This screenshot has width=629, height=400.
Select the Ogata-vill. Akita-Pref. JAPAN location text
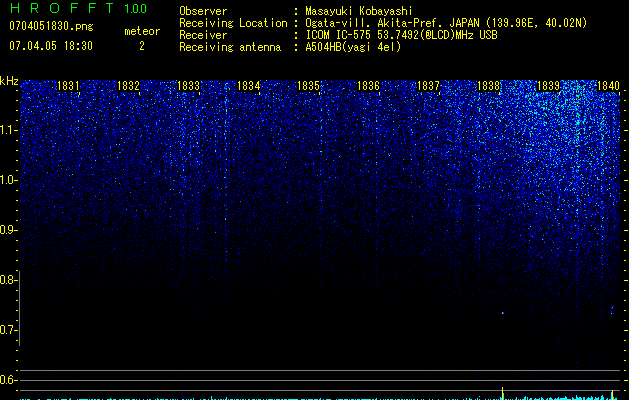[x=446, y=23]
